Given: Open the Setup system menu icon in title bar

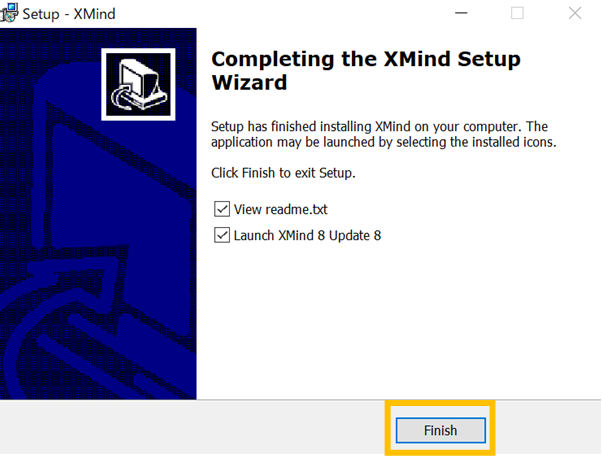Looking at the screenshot, I should (x=9, y=13).
